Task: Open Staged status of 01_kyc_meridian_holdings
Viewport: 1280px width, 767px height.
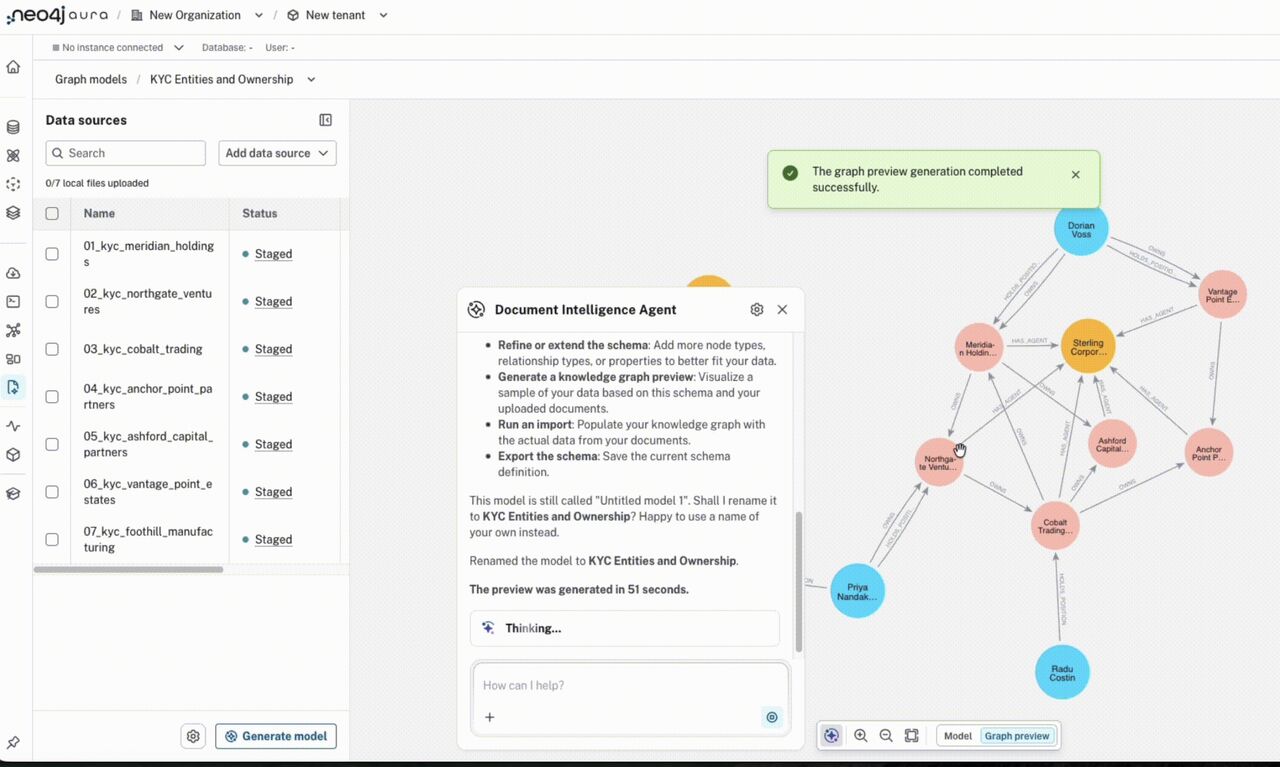Action: [x=273, y=254]
